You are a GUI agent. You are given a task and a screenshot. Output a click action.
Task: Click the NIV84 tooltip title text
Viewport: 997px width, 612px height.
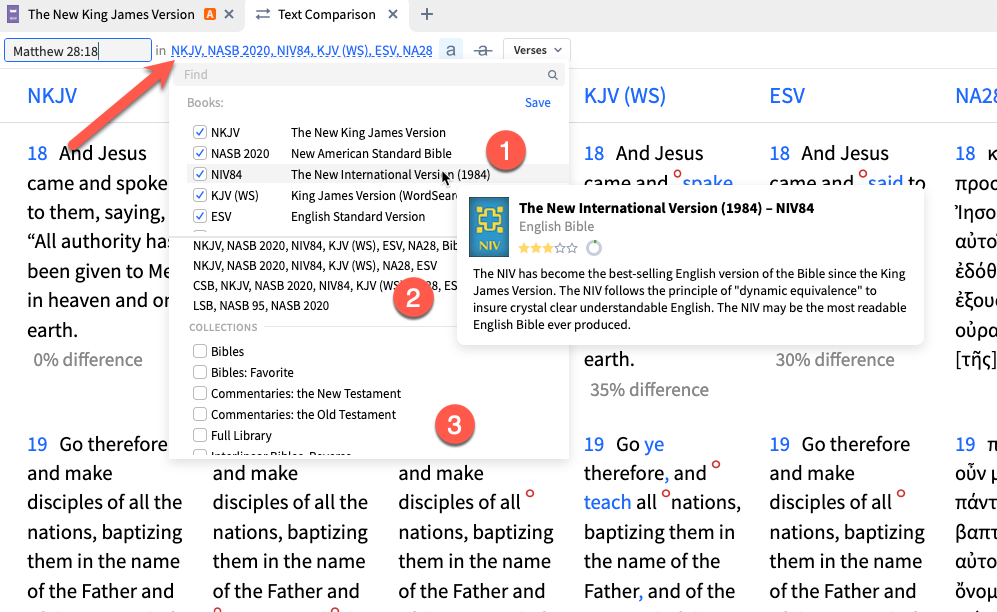tap(666, 208)
